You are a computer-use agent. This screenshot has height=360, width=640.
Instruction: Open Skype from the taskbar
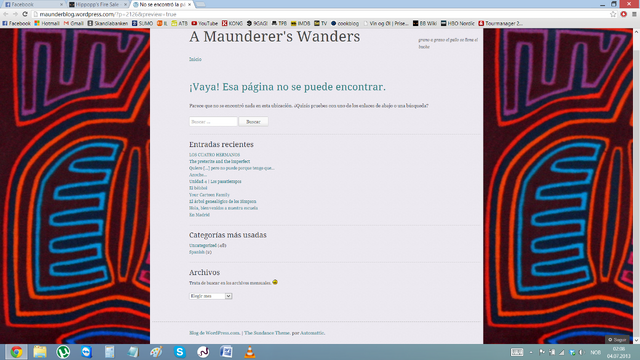(x=180, y=352)
